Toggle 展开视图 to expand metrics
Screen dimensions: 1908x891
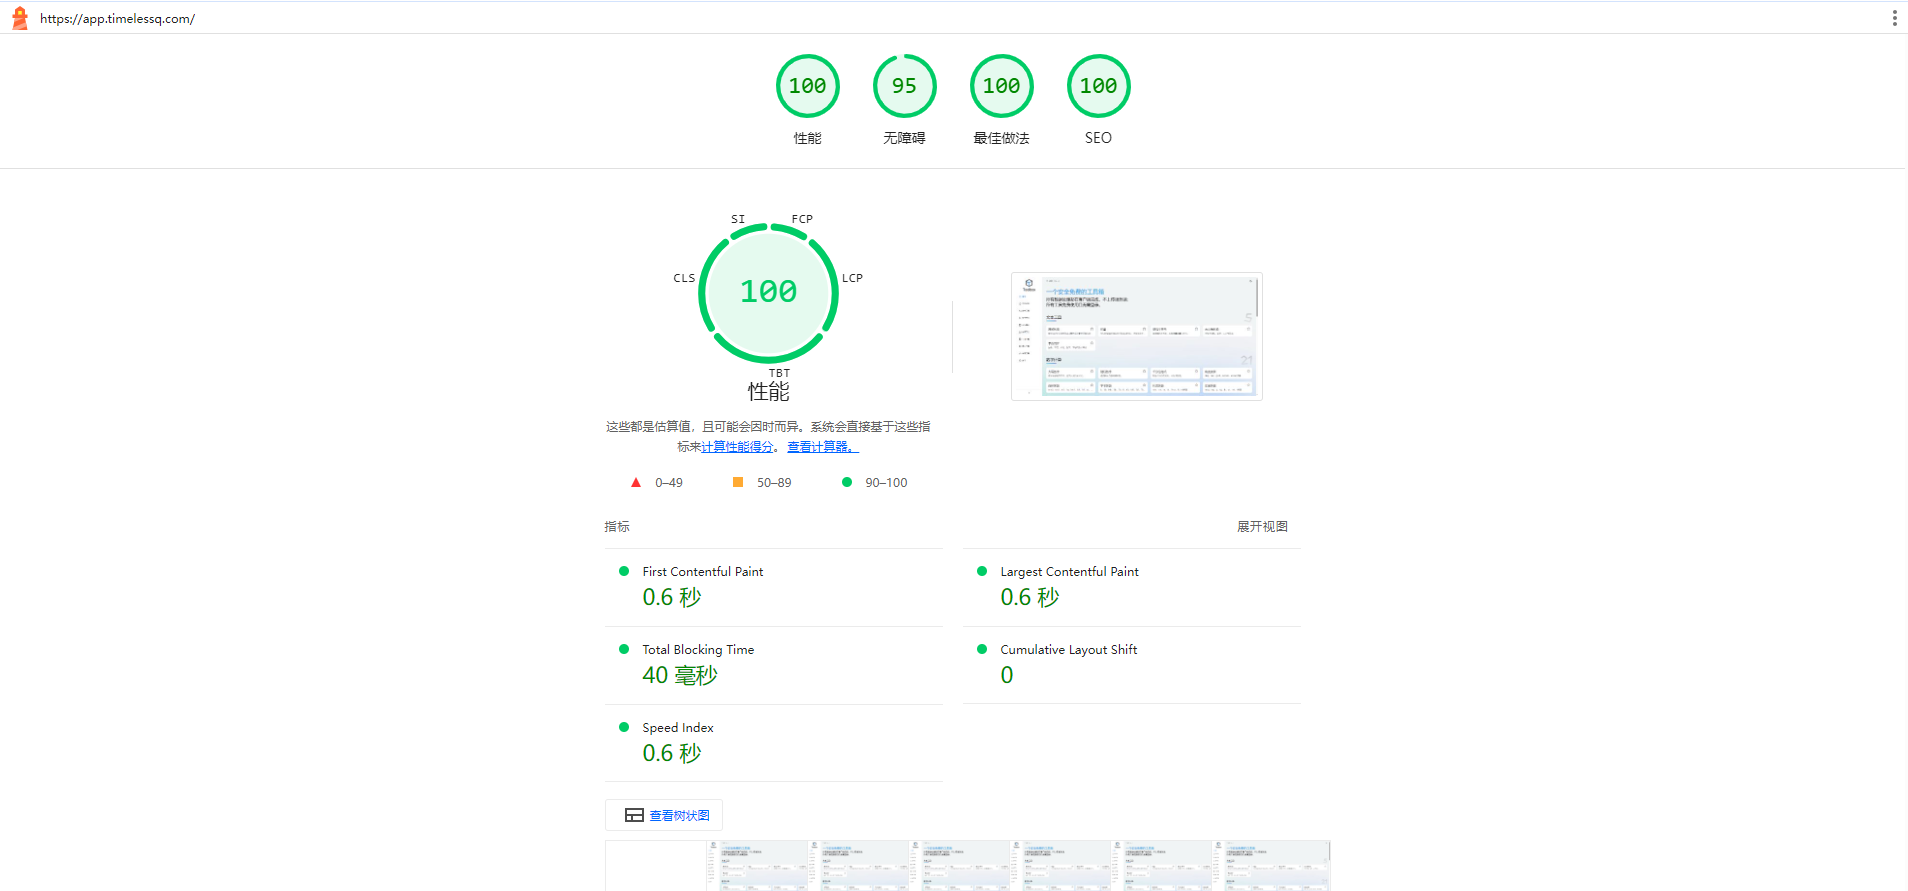point(1262,526)
